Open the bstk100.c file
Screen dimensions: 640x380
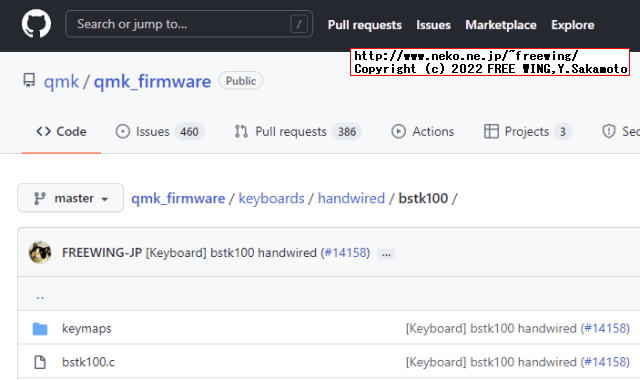point(89,362)
